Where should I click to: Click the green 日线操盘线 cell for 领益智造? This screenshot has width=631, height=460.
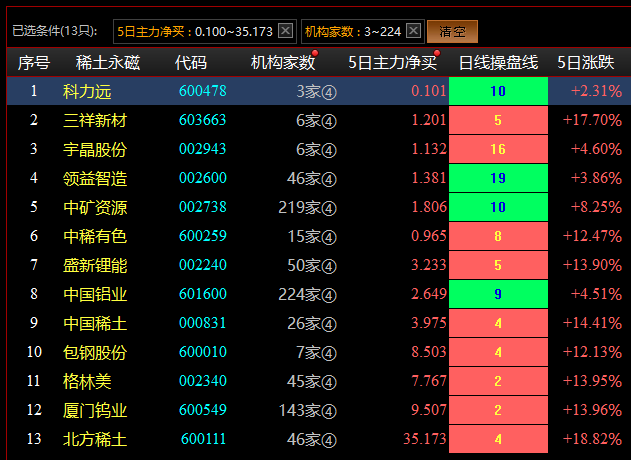click(x=499, y=179)
